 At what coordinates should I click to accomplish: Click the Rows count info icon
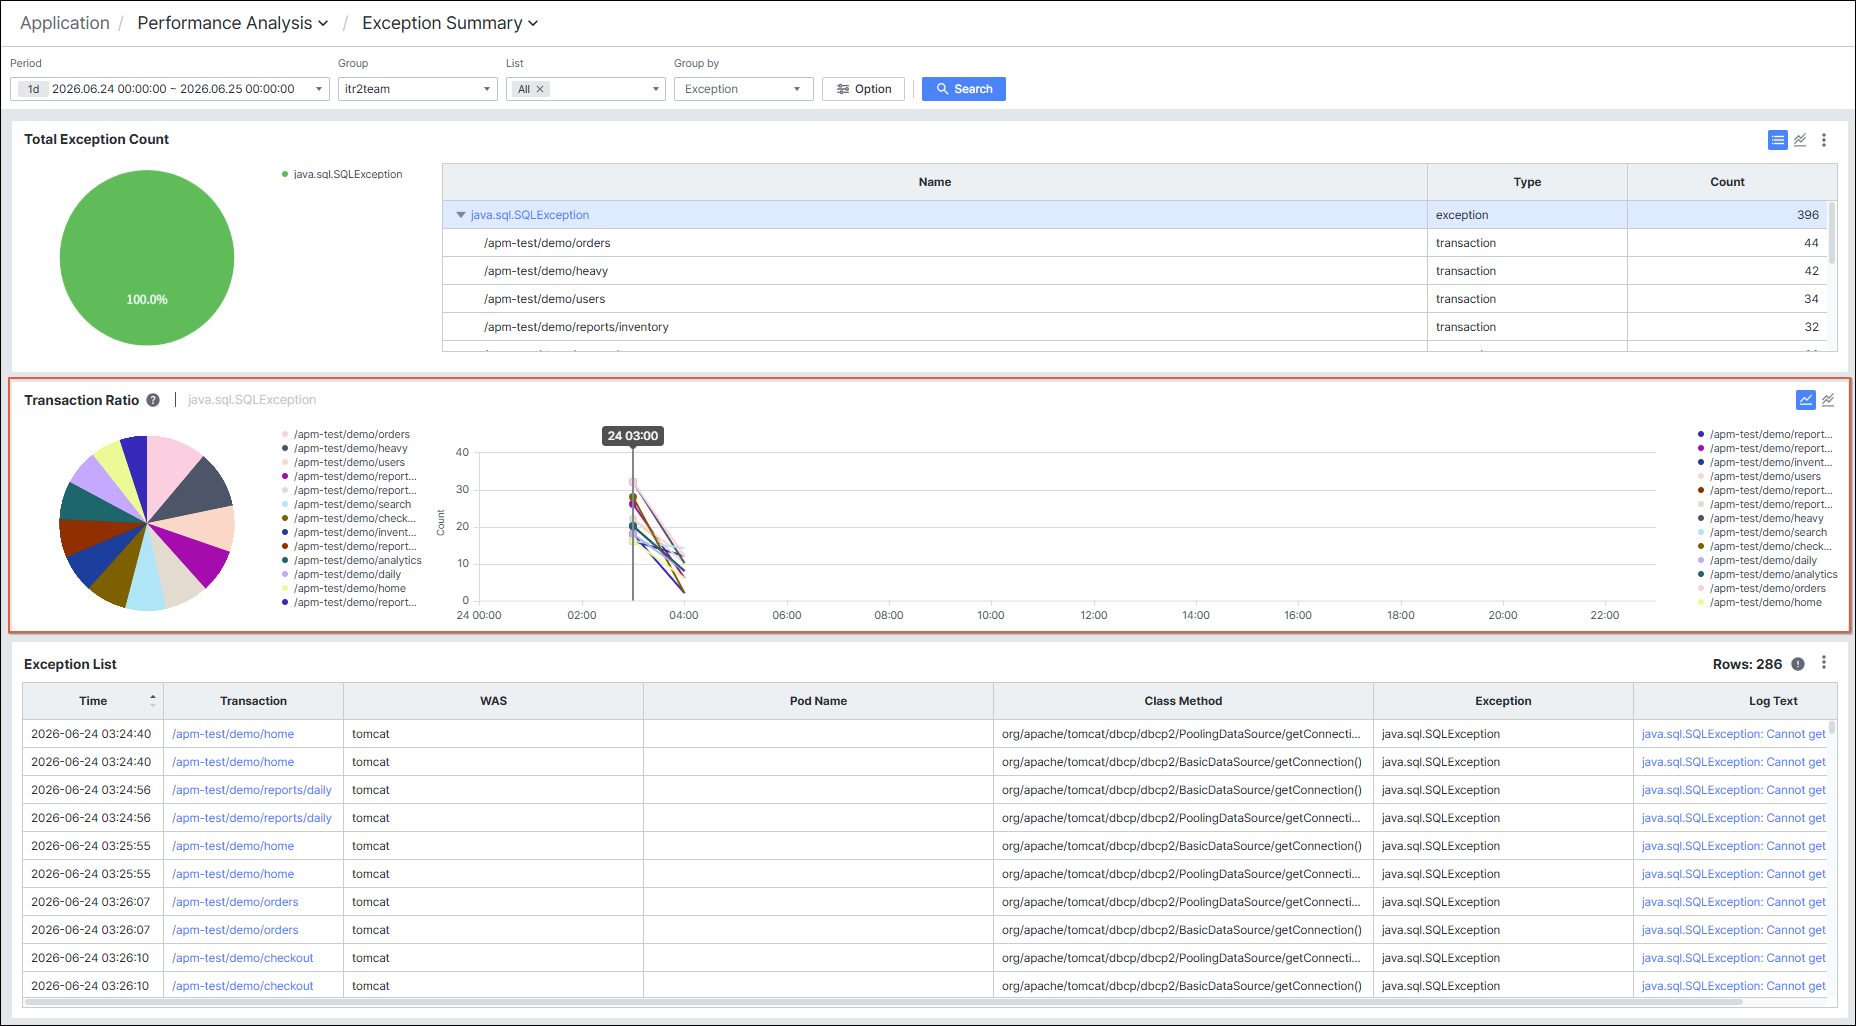point(1798,664)
